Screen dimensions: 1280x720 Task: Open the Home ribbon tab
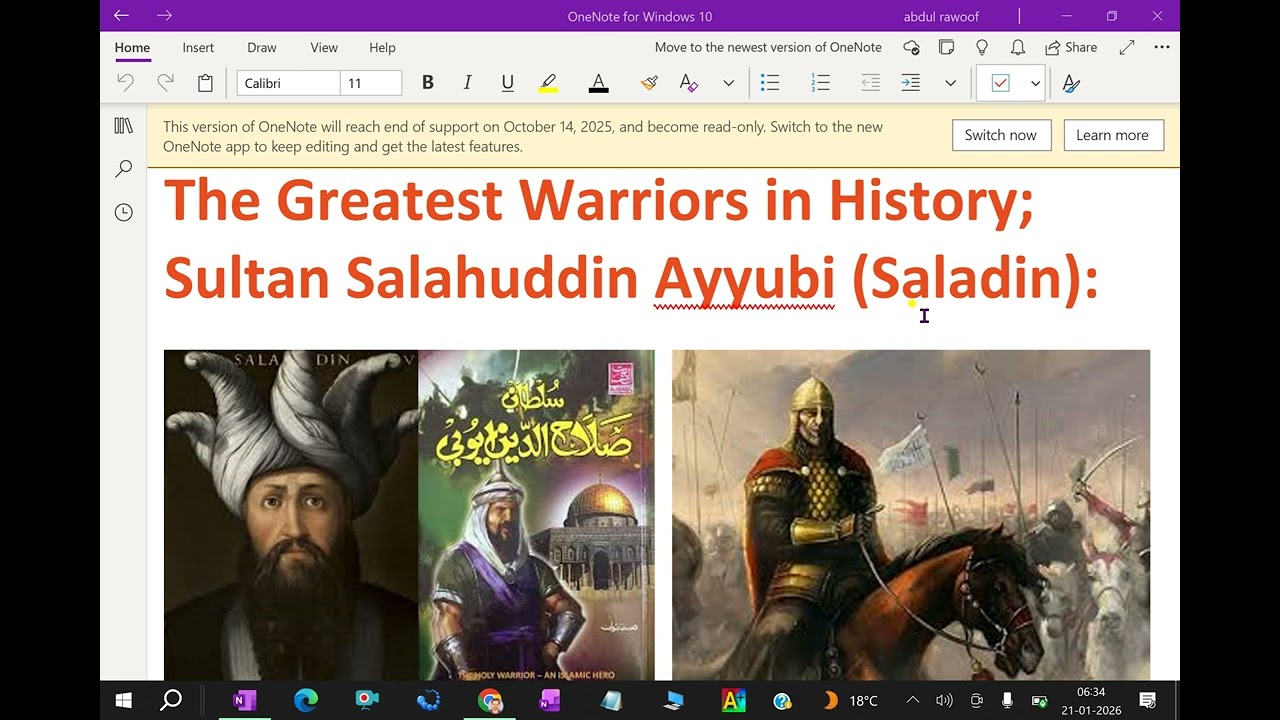[x=132, y=47]
